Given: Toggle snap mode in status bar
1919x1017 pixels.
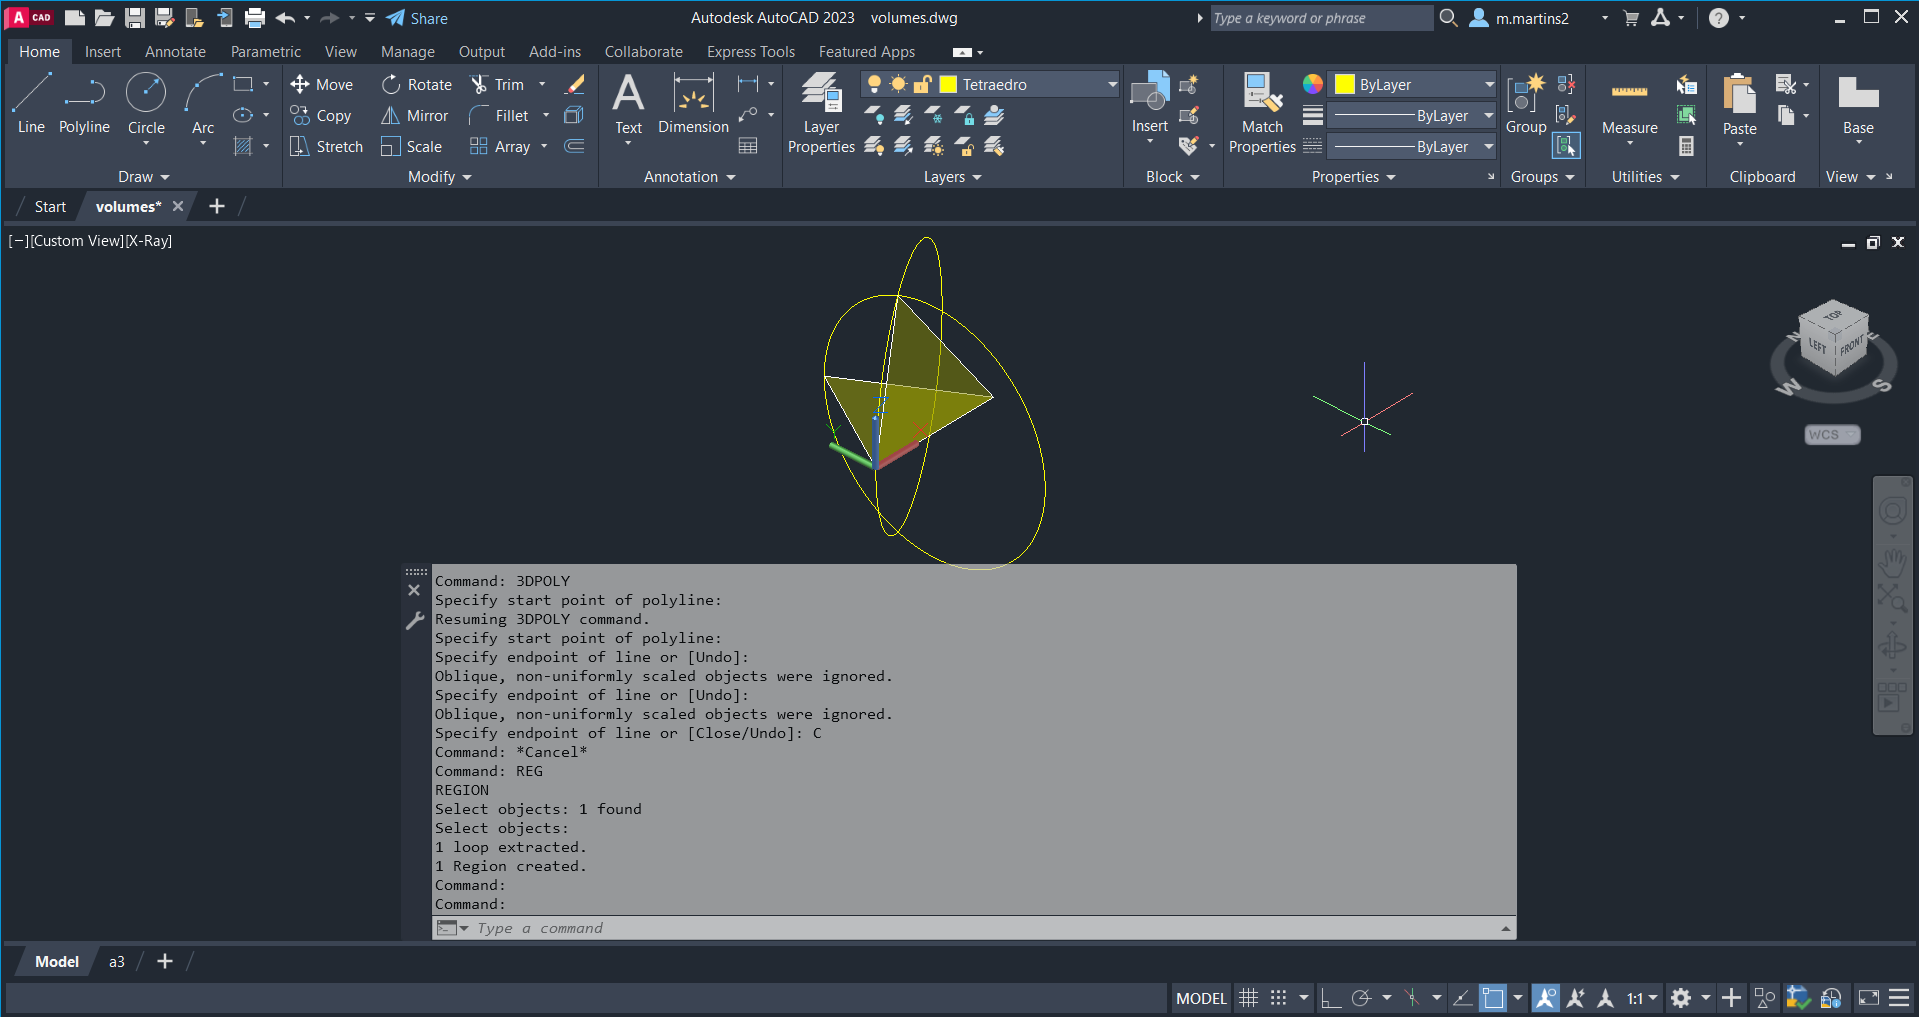Looking at the screenshot, I should pos(1279,998).
